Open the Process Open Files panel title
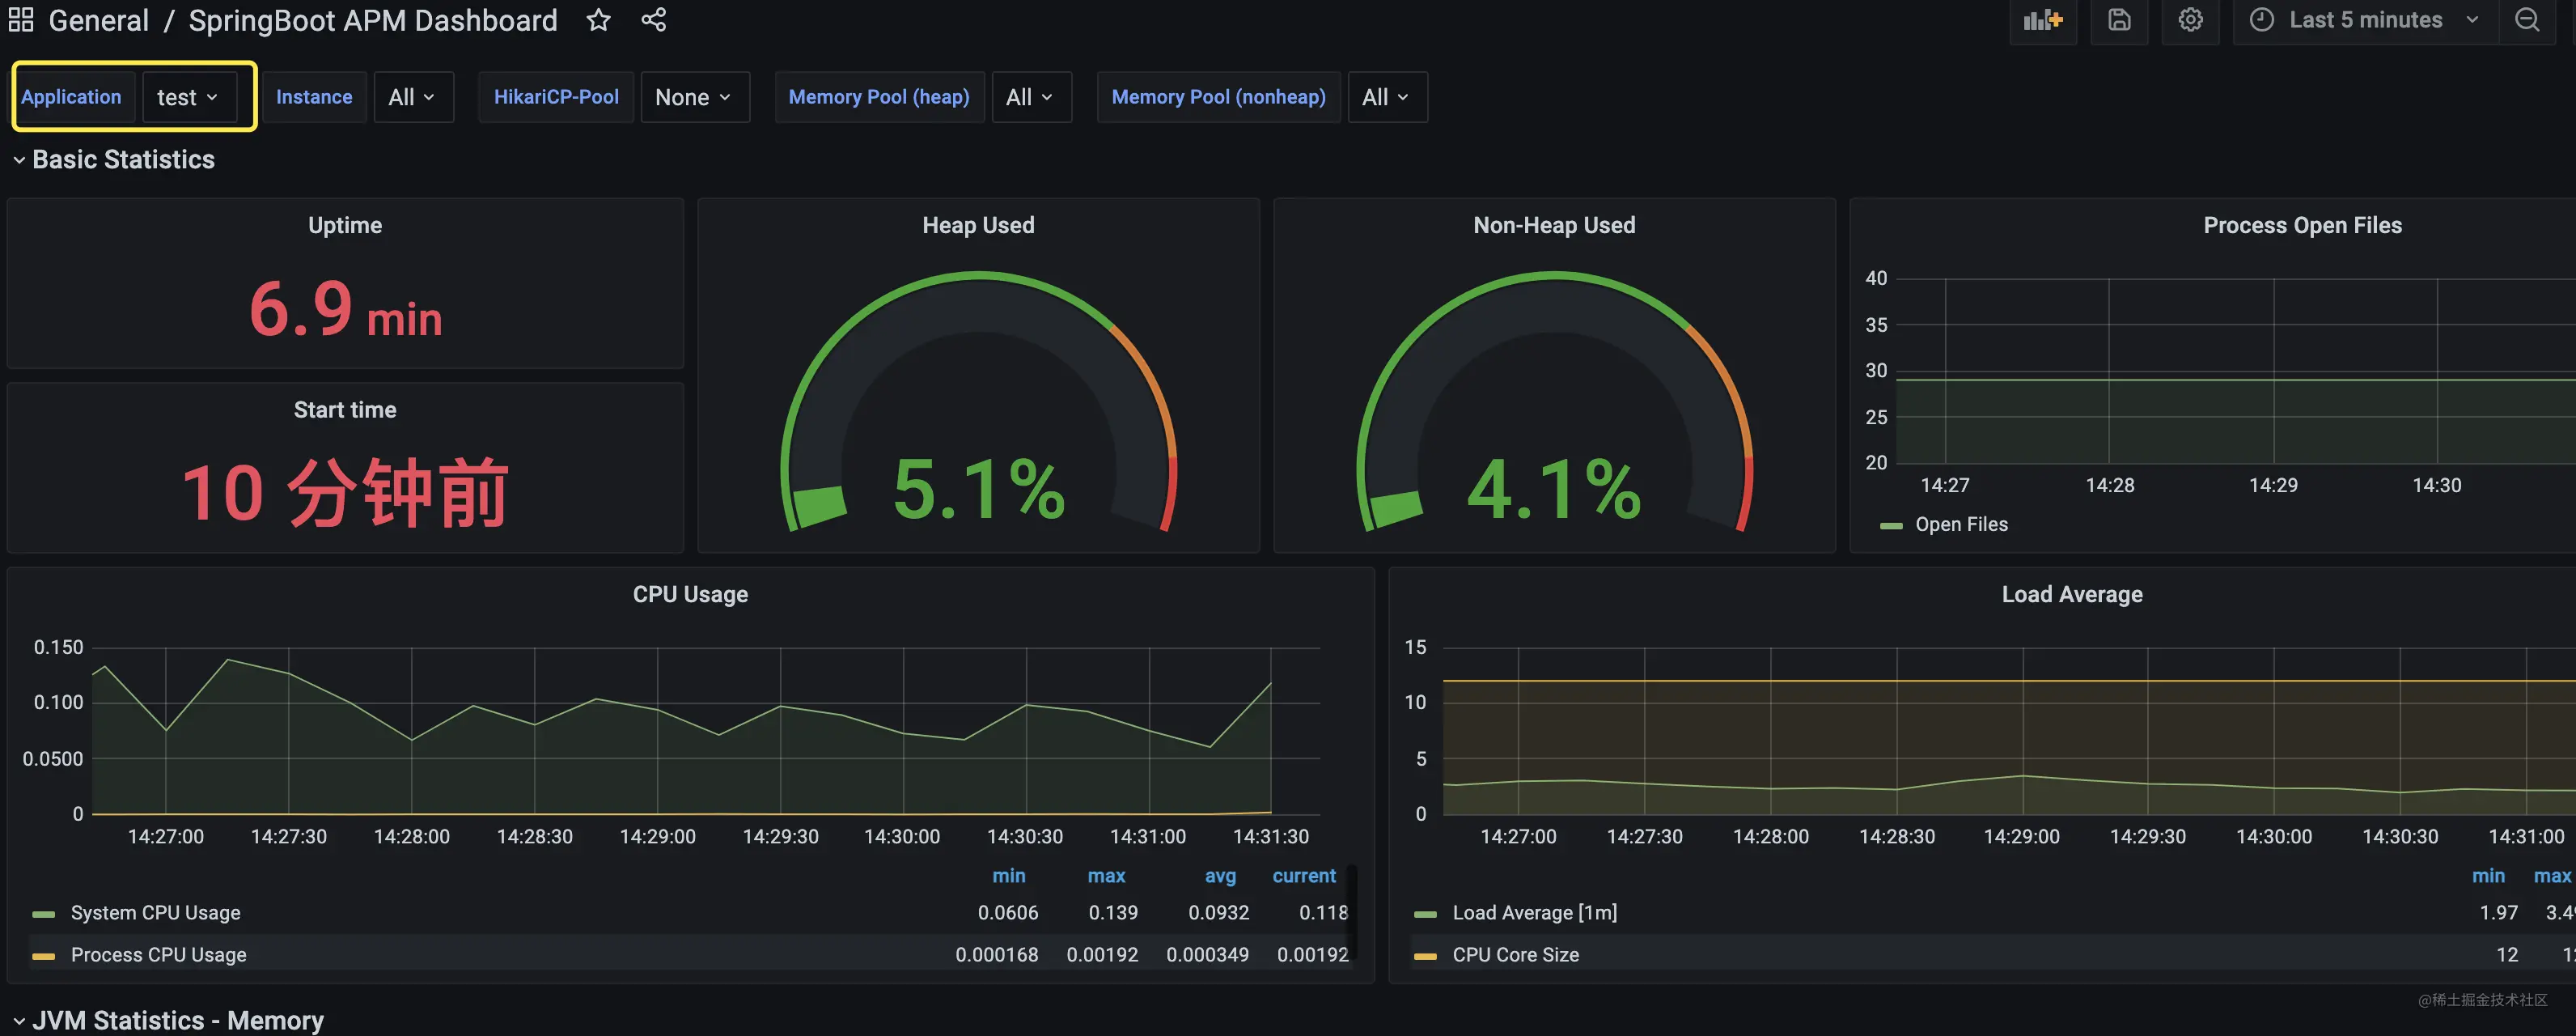The width and height of the screenshot is (2576, 1036). point(2302,225)
